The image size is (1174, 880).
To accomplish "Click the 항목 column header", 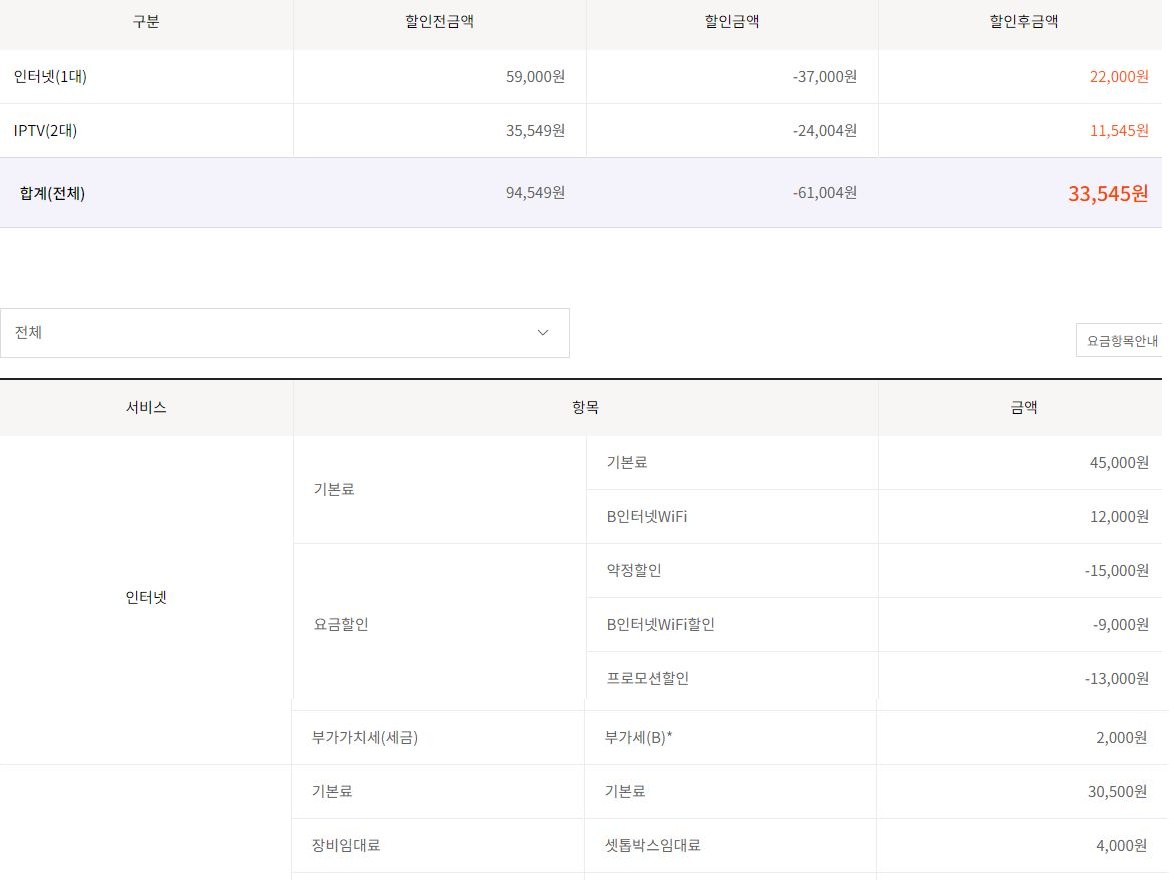I will 585,407.
